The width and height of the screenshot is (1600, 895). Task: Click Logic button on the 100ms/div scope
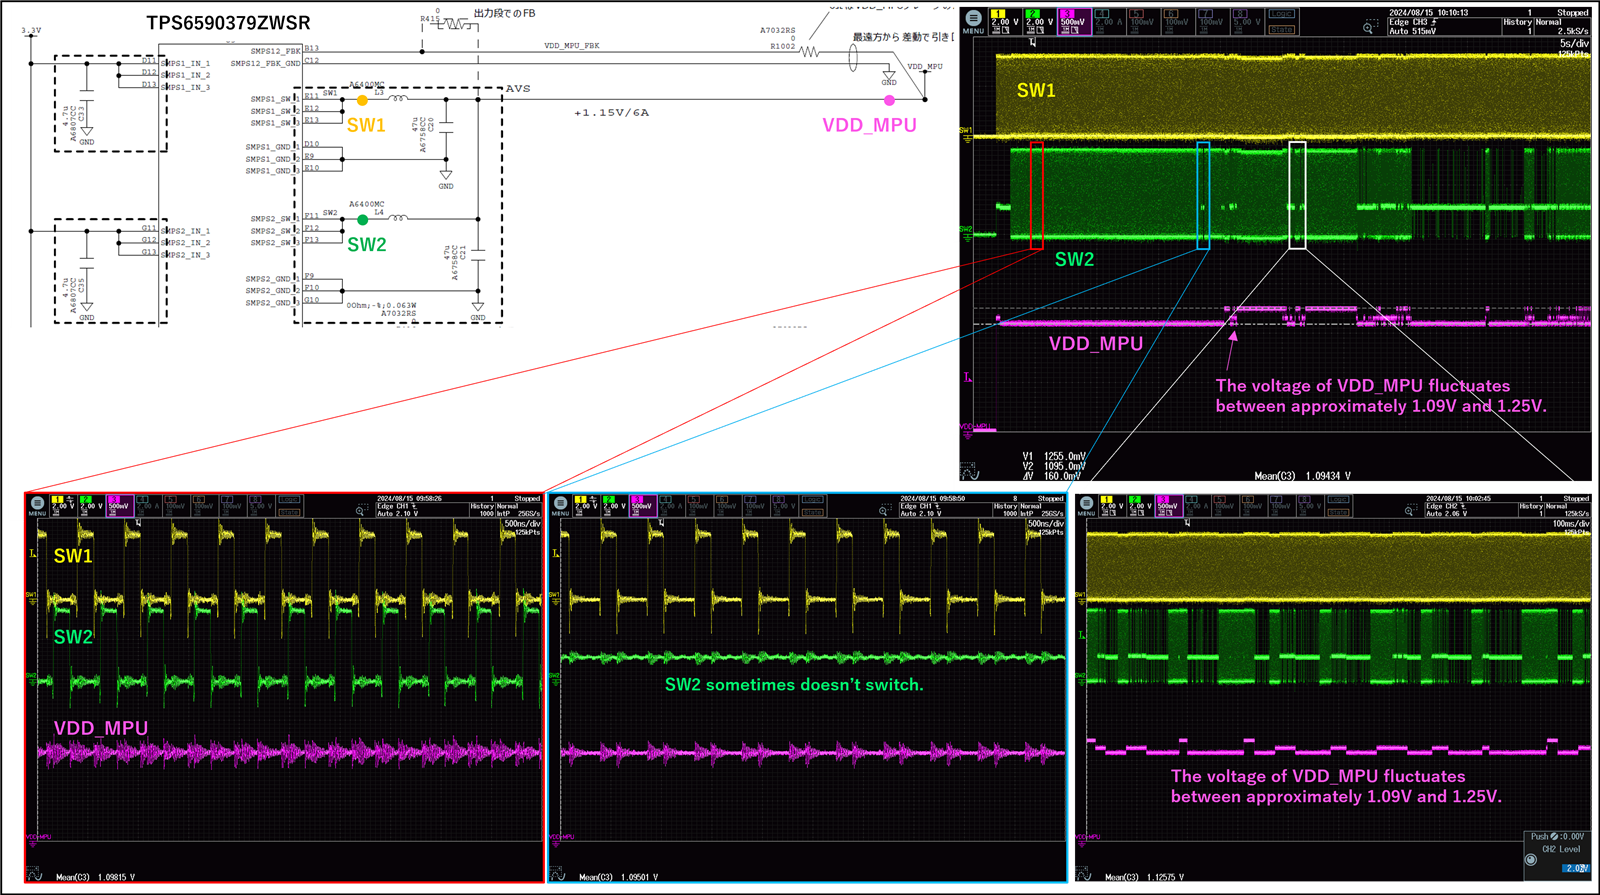1338,500
